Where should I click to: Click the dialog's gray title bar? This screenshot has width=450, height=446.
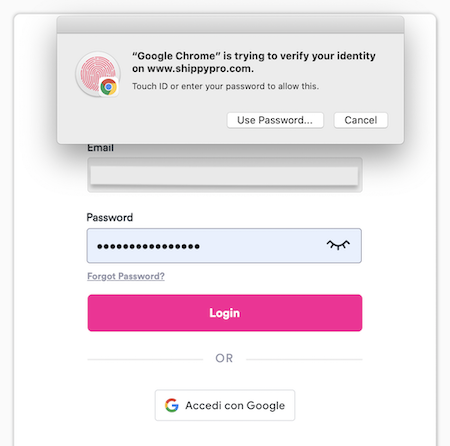tap(230, 24)
